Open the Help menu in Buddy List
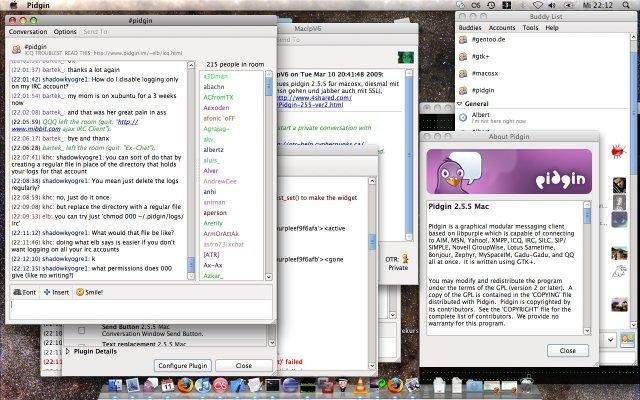Screen dimensions: 640x400 pos(552,28)
